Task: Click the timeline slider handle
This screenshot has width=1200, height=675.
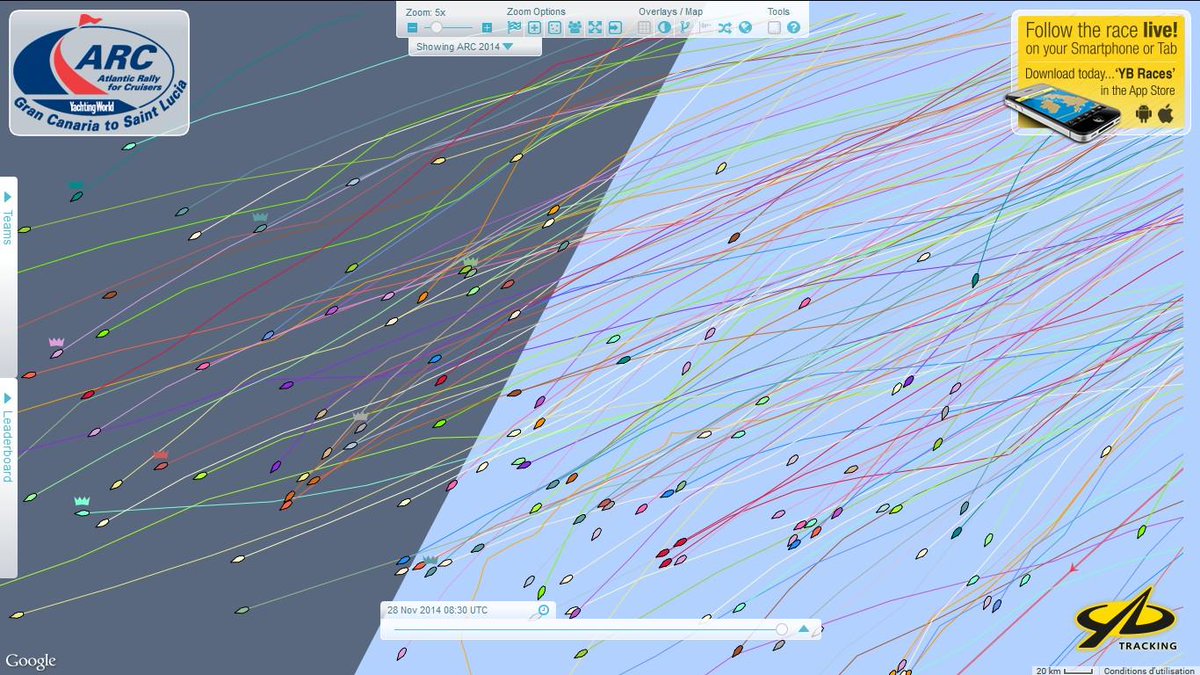Action: pos(782,629)
